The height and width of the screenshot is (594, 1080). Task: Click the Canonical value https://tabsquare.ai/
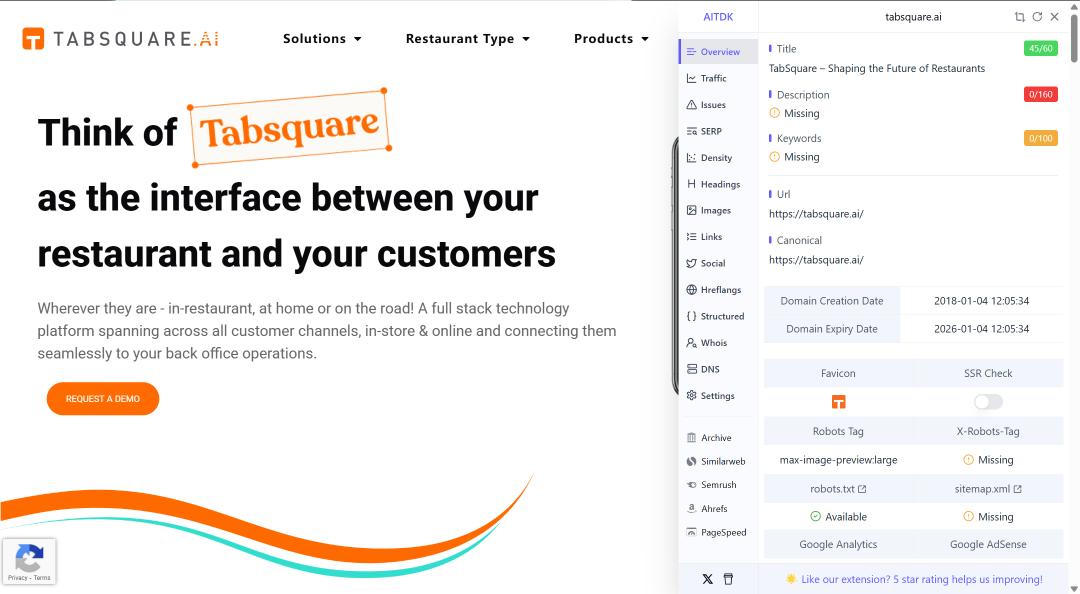816,260
